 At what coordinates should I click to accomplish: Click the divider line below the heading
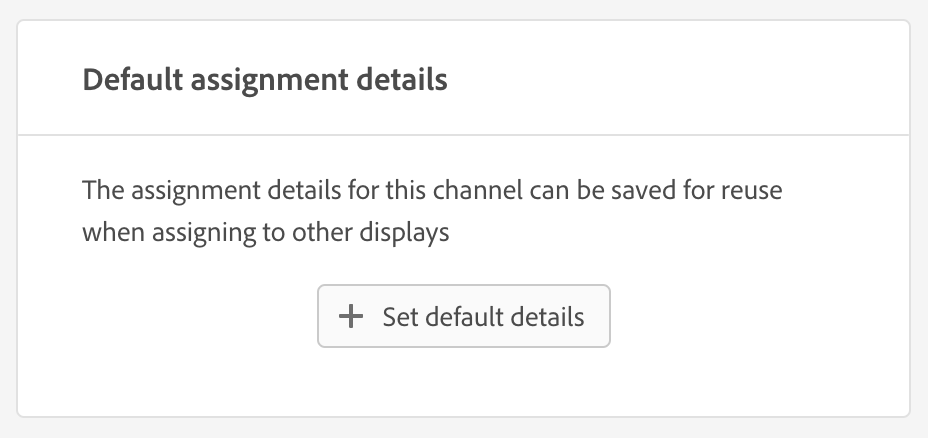(463, 134)
